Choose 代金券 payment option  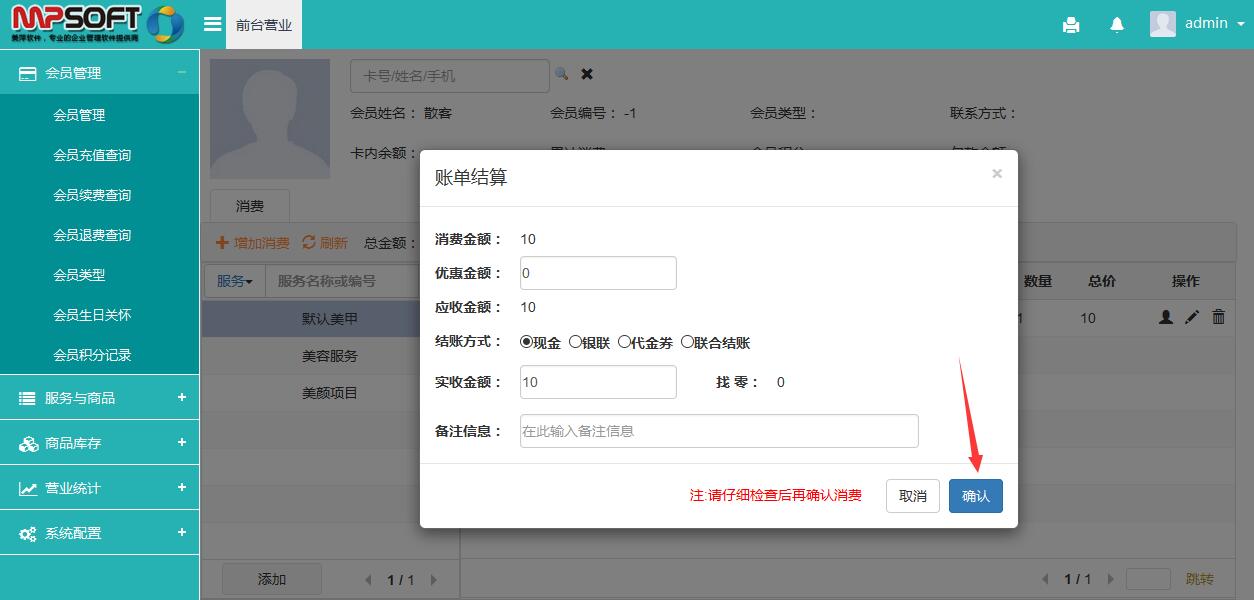(624, 342)
